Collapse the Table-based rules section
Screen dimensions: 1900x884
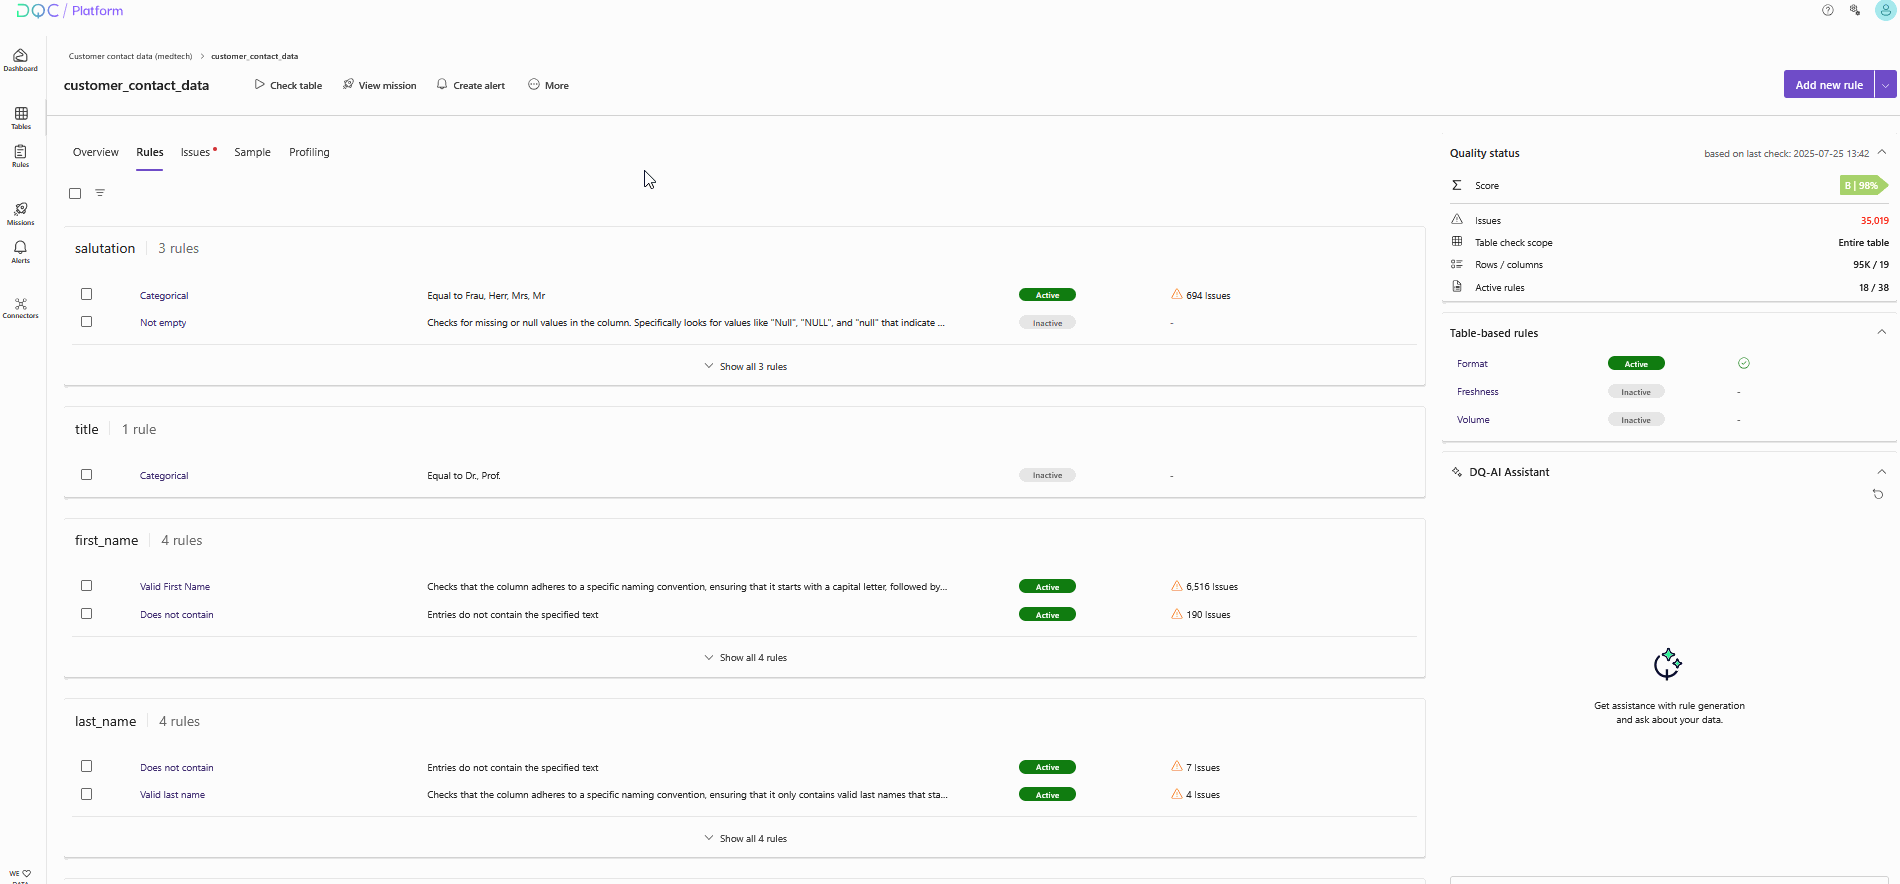pos(1882,332)
